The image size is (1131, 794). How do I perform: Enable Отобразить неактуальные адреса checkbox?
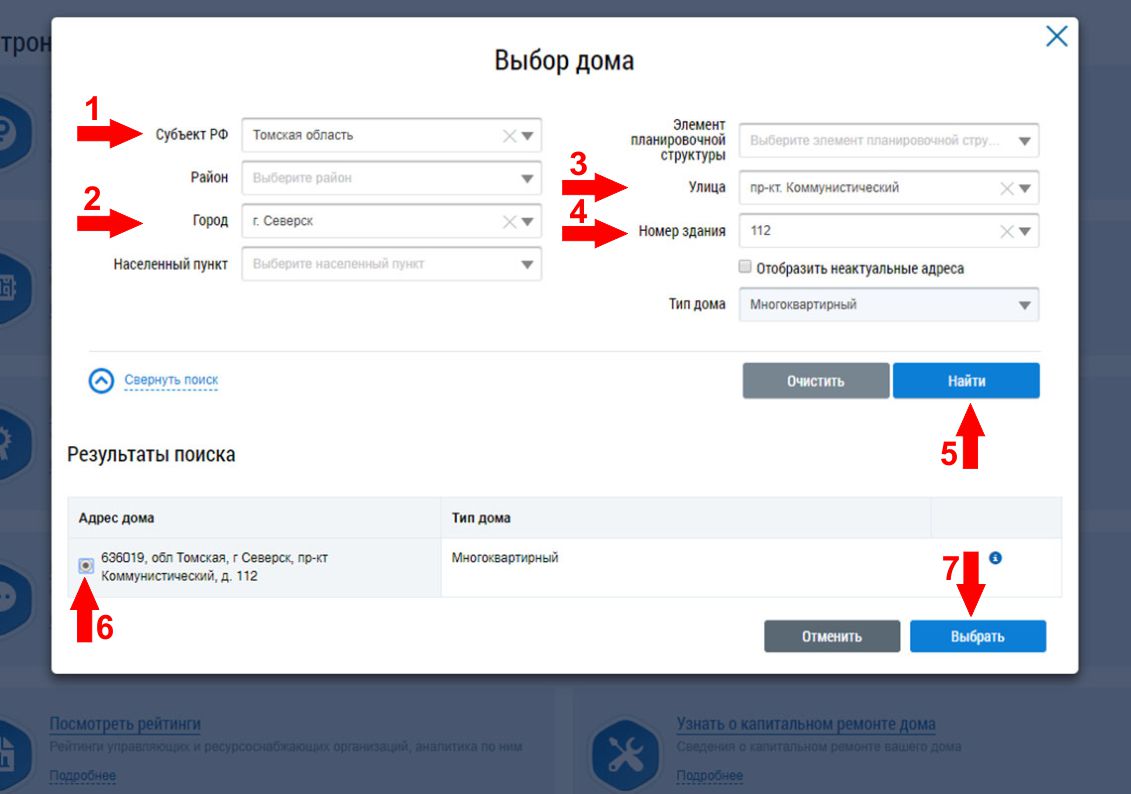pyautogui.click(x=745, y=267)
